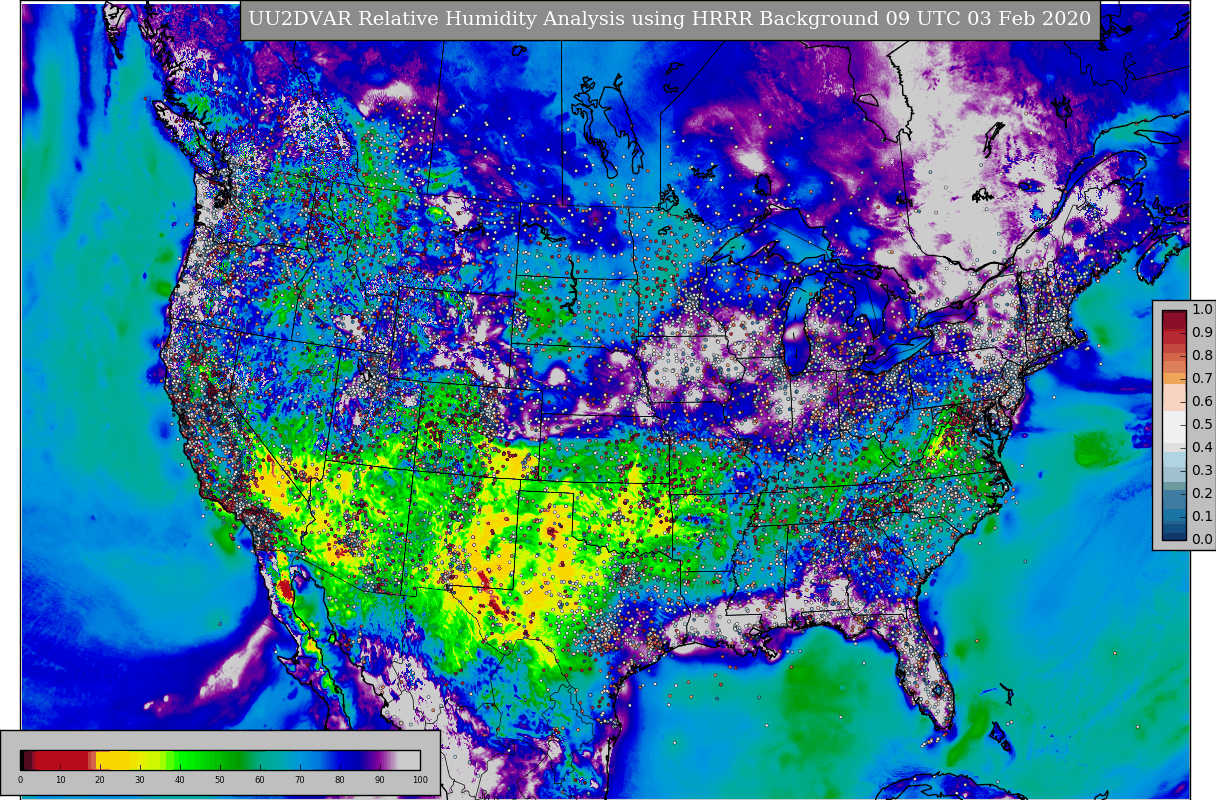Click the '0.2' label on right colorbar
The image size is (1216, 800).
(x=1202, y=493)
